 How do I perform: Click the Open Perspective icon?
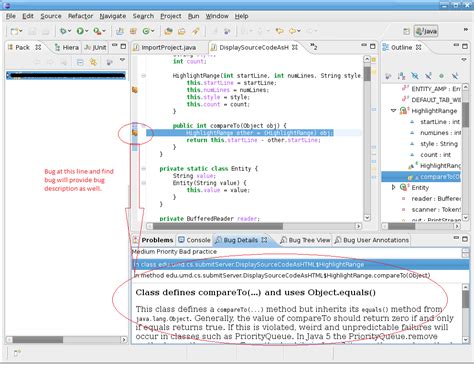(406, 31)
